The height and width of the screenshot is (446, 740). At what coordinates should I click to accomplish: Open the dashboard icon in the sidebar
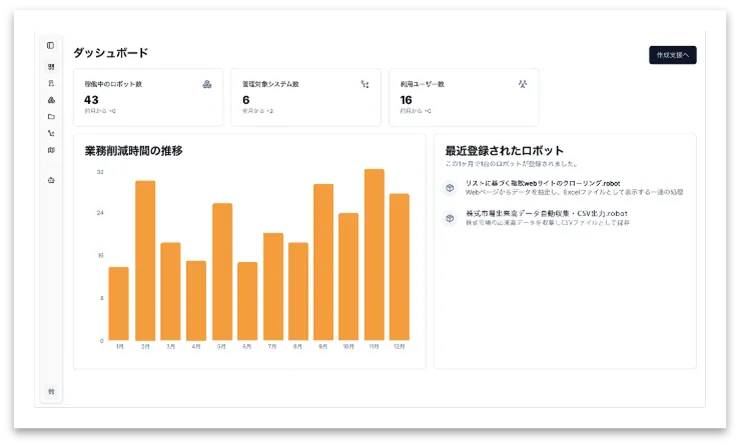51,67
